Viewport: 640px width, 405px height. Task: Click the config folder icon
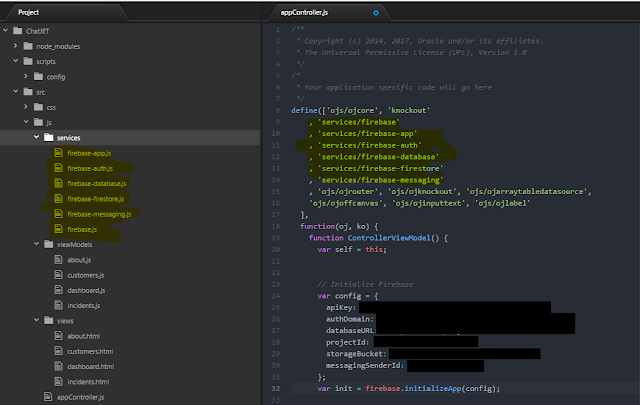point(38,76)
